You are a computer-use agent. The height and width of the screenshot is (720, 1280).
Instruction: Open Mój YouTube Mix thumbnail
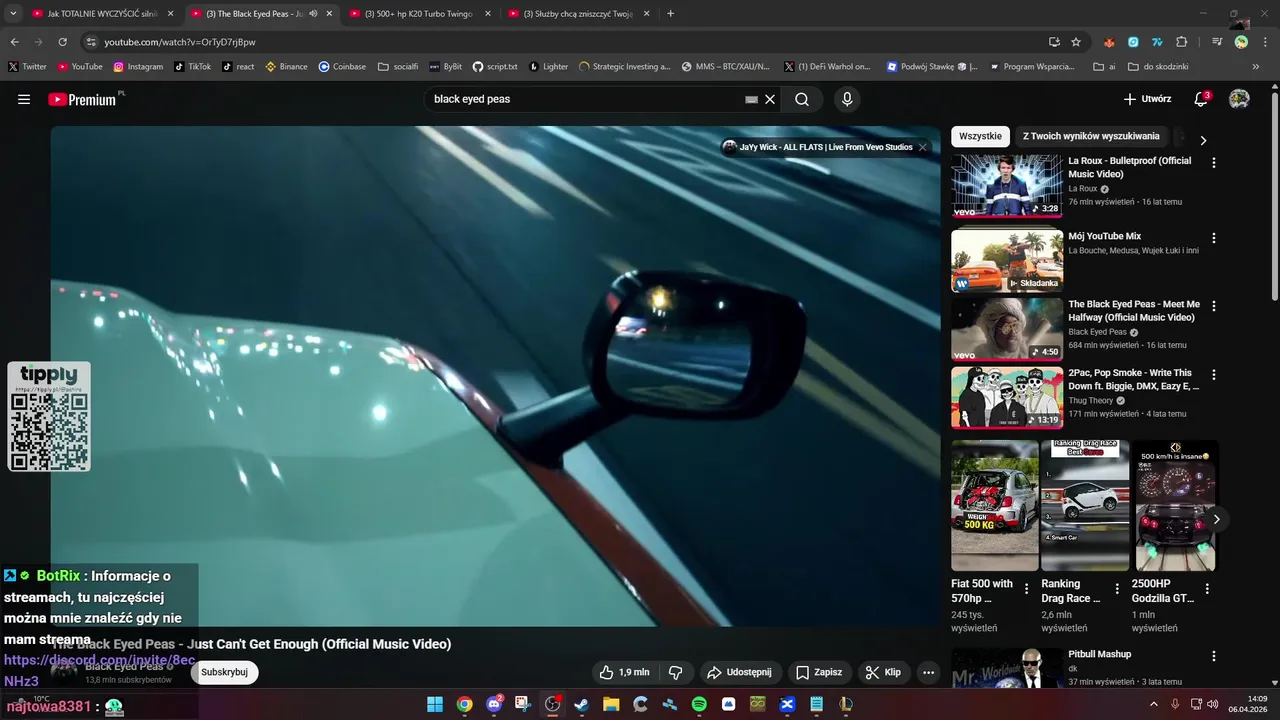[x=1007, y=261]
